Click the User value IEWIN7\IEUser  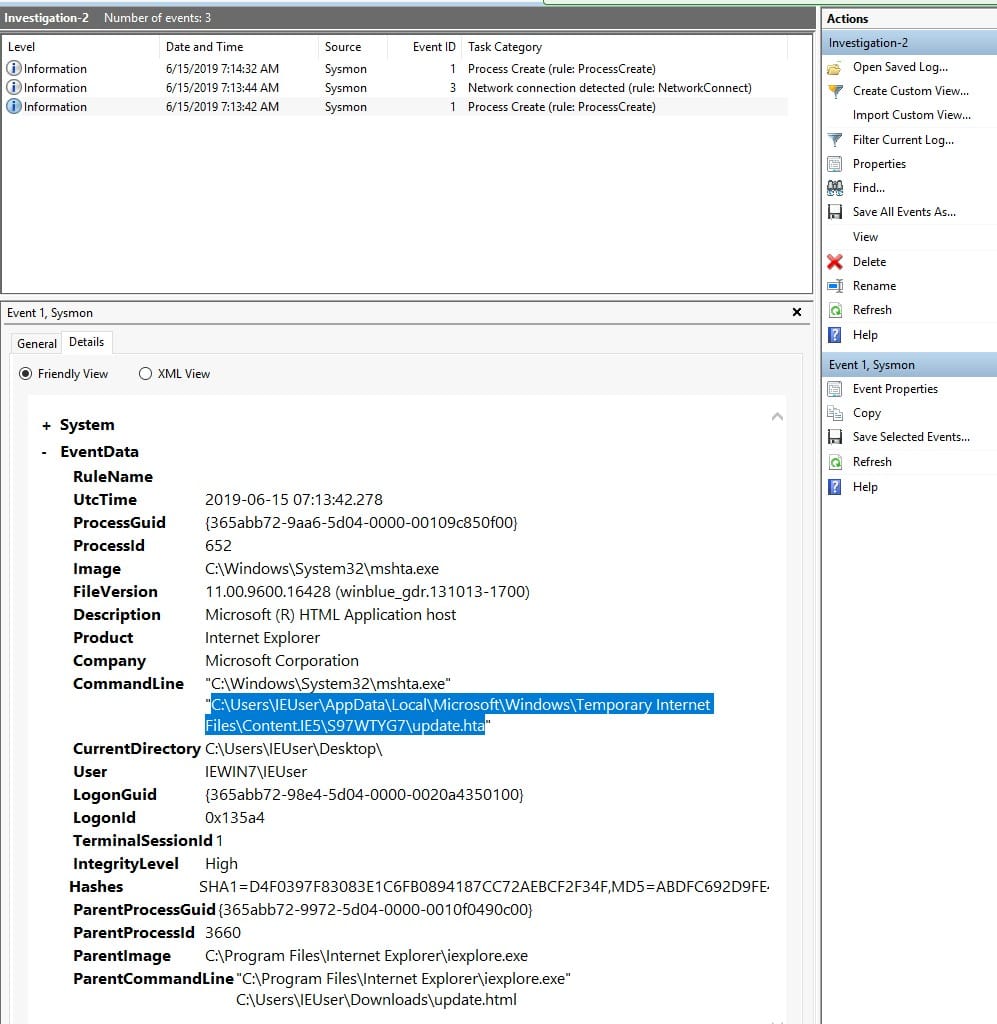256,772
